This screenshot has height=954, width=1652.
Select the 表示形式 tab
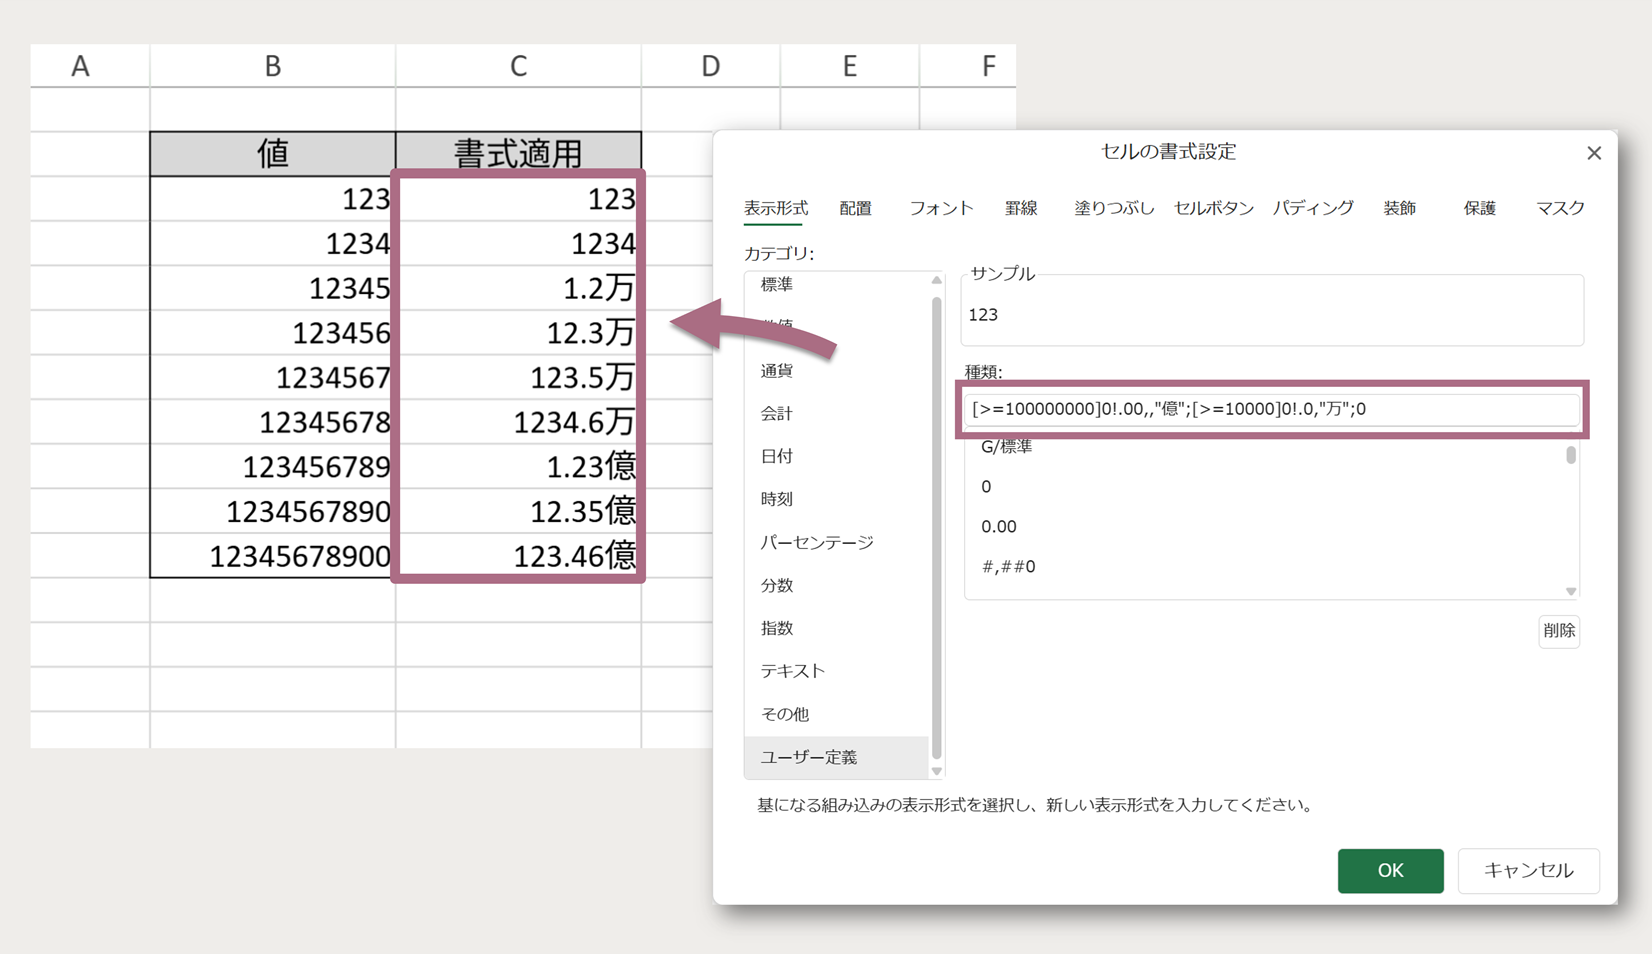coord(775,208)
